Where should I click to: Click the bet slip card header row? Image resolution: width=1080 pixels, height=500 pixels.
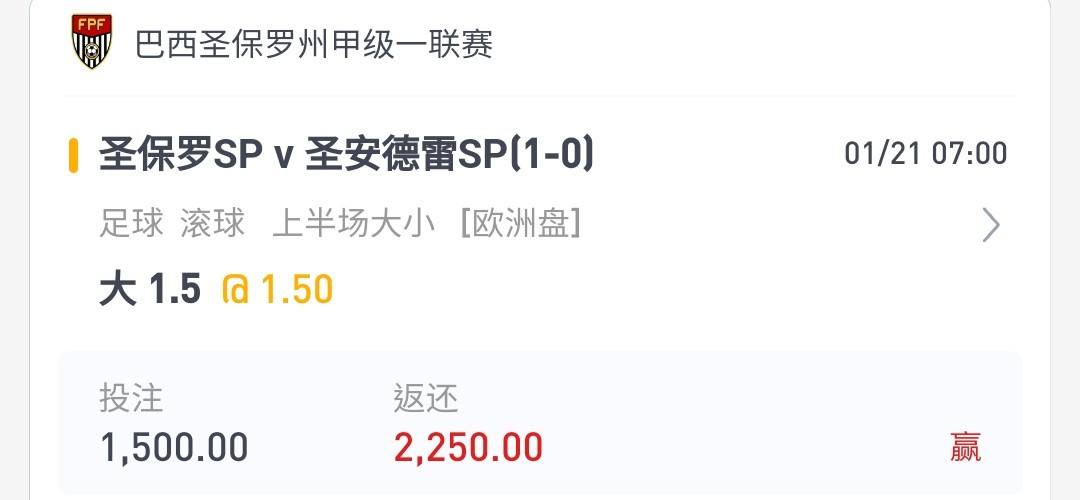(x=541, y=45)
